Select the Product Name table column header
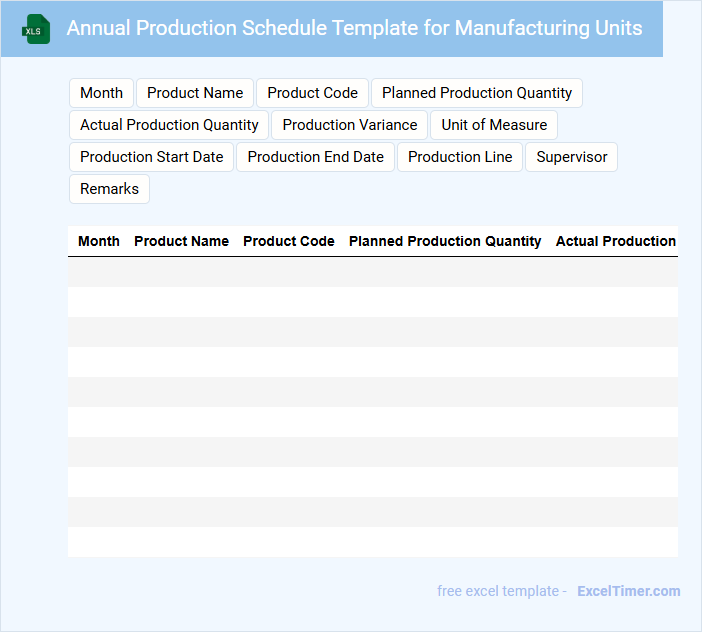Image resolution: width=702 pixels, height=632 pixels. coord(181,241)
